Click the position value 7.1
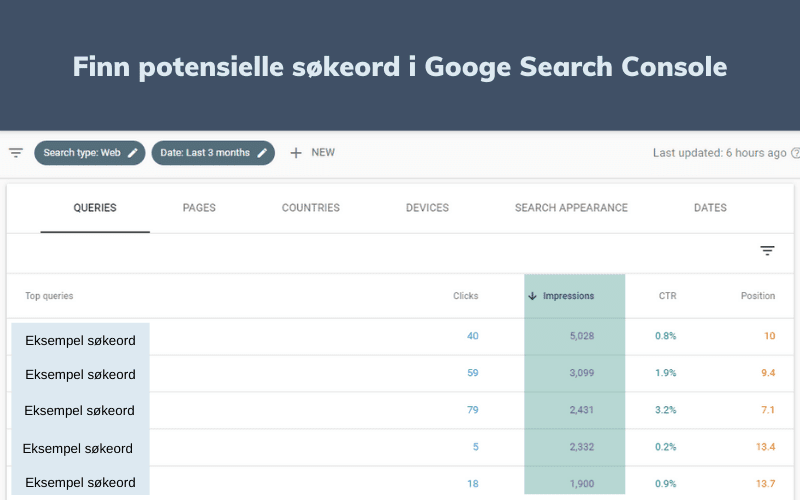The width and height of the screenshot is (800, 500). tap(768, 410)
